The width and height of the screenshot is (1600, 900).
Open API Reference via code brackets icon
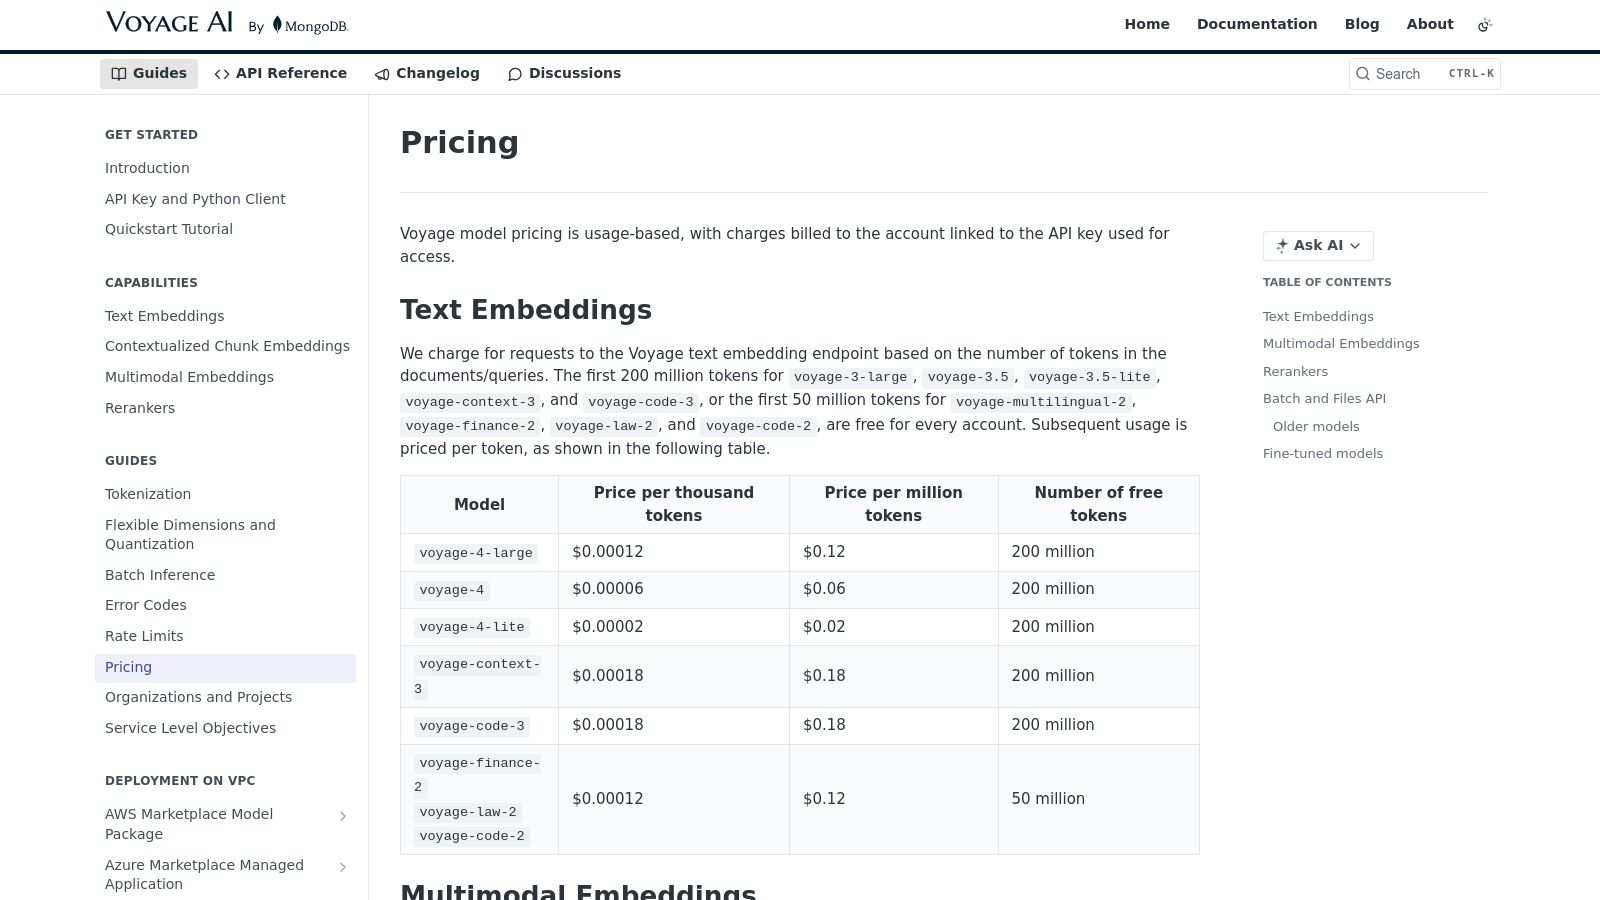(x=222, y=74)
